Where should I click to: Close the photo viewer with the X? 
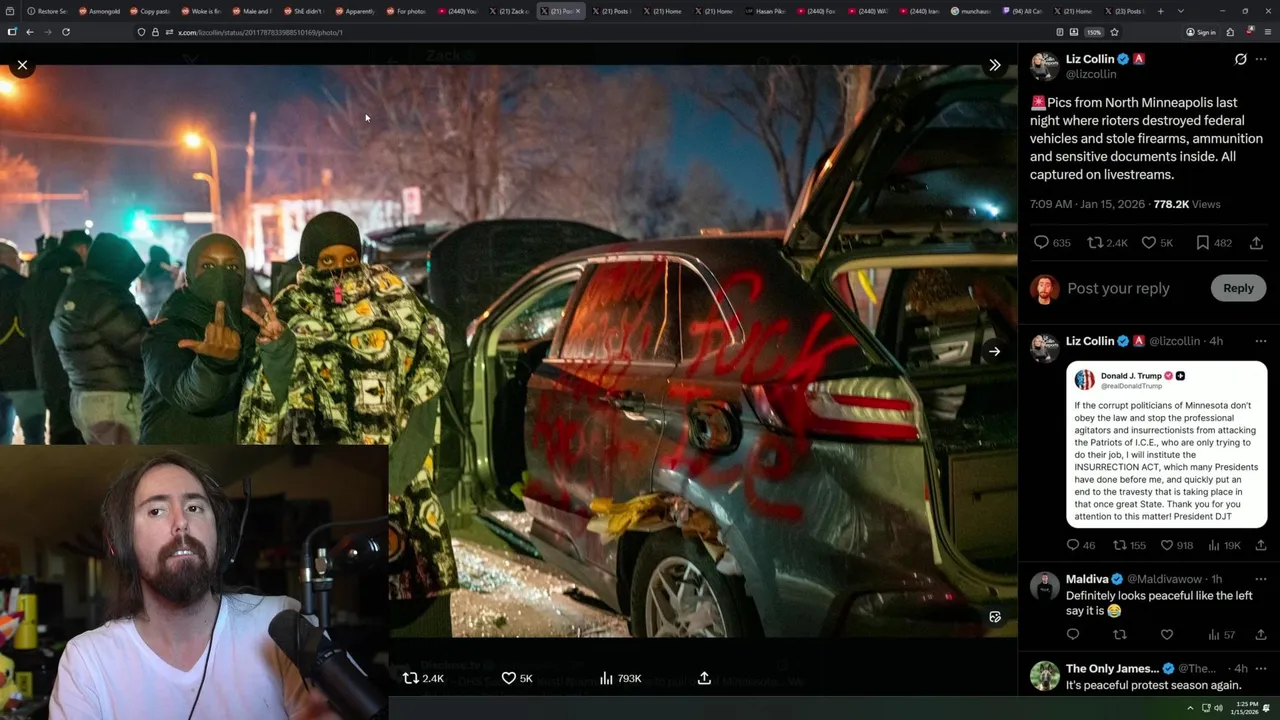[x=22, y=65]
